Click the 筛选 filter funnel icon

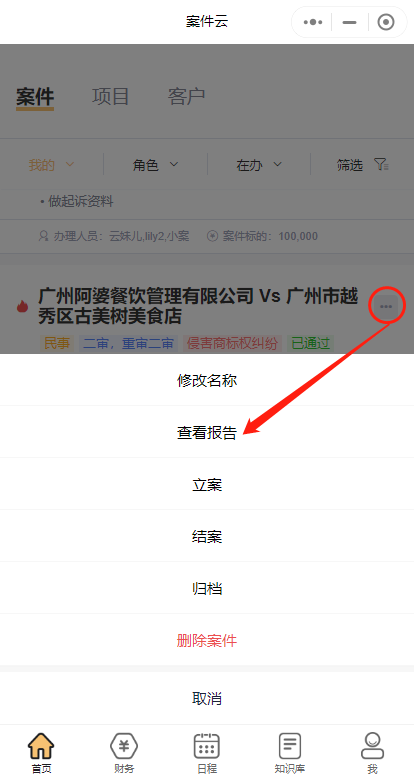[x=382, y=165]
